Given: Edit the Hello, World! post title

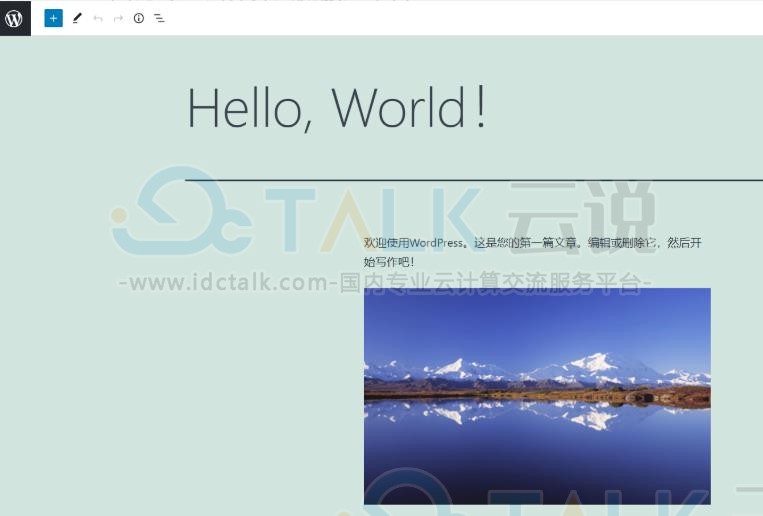Looking at the screenshot, I should [x=337, y=108].
